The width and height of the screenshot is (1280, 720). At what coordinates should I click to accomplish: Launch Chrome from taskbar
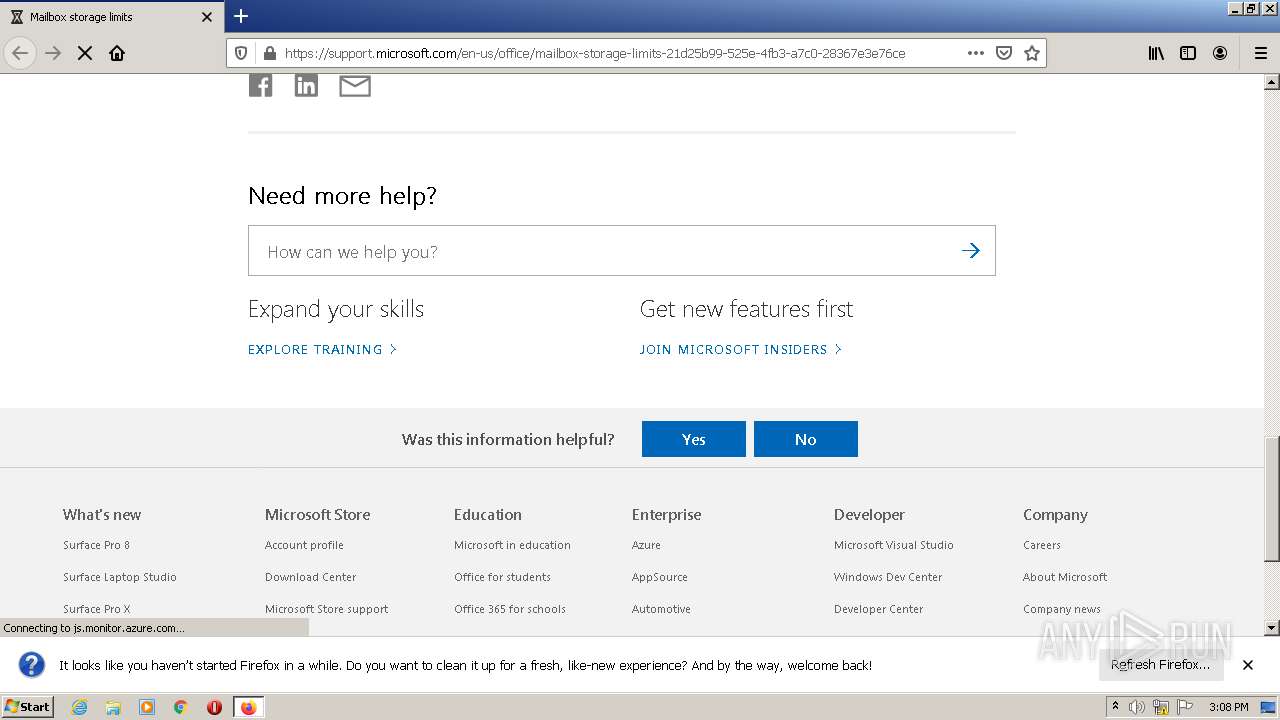(180, 707)
